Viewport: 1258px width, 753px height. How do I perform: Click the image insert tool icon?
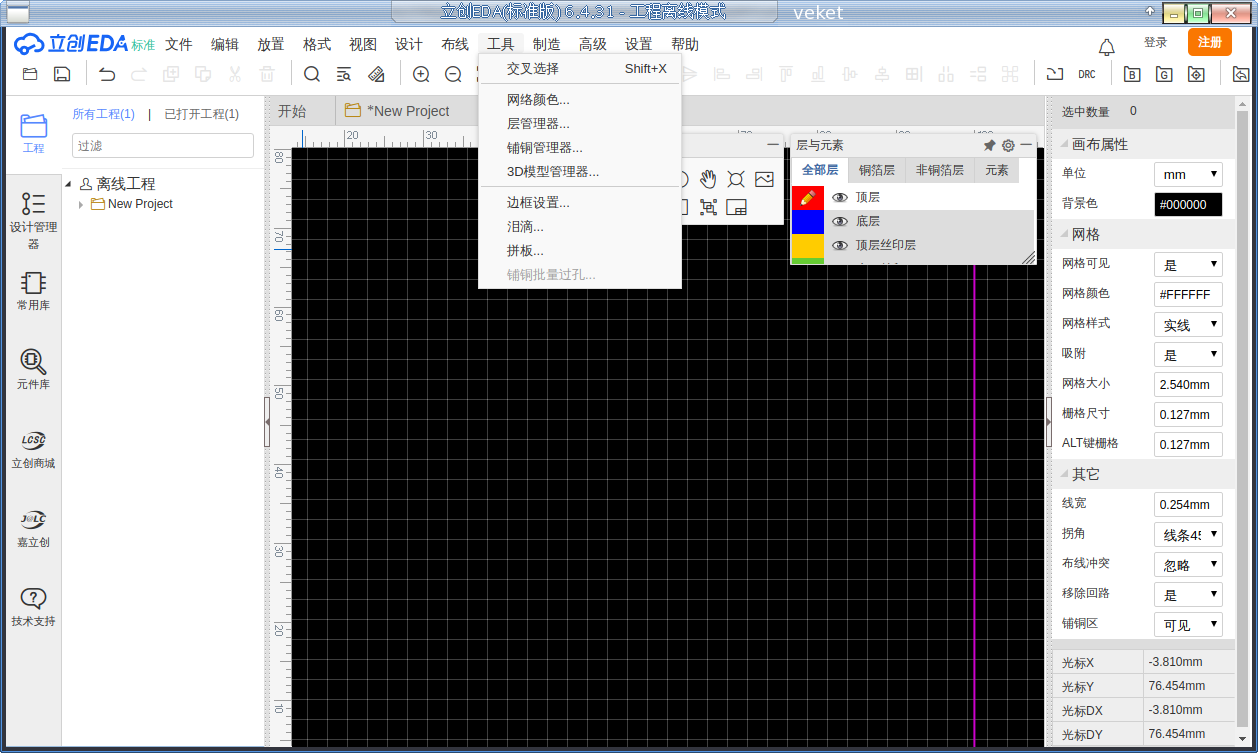pyautogui.click(x=764, y=179)
